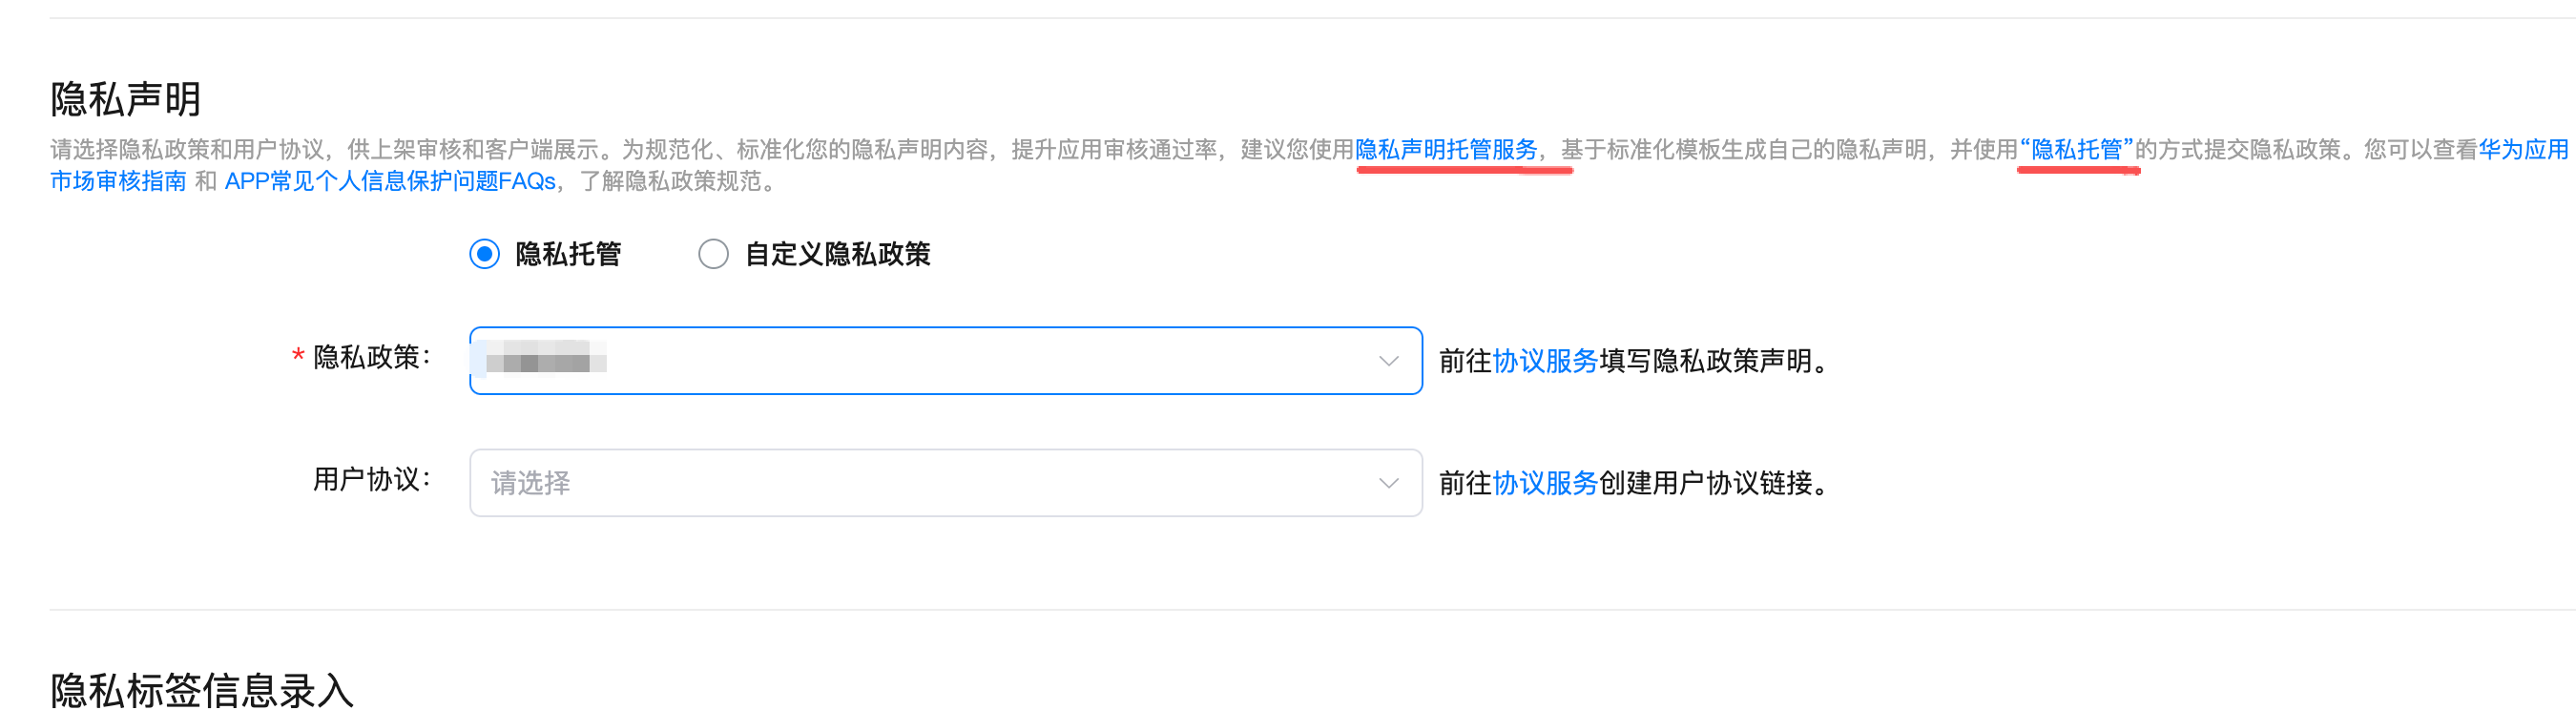The image size is (2576, 710).
Task: Click 协议服务 link beside 隐私政策 field
Action: pos(1544,361)
